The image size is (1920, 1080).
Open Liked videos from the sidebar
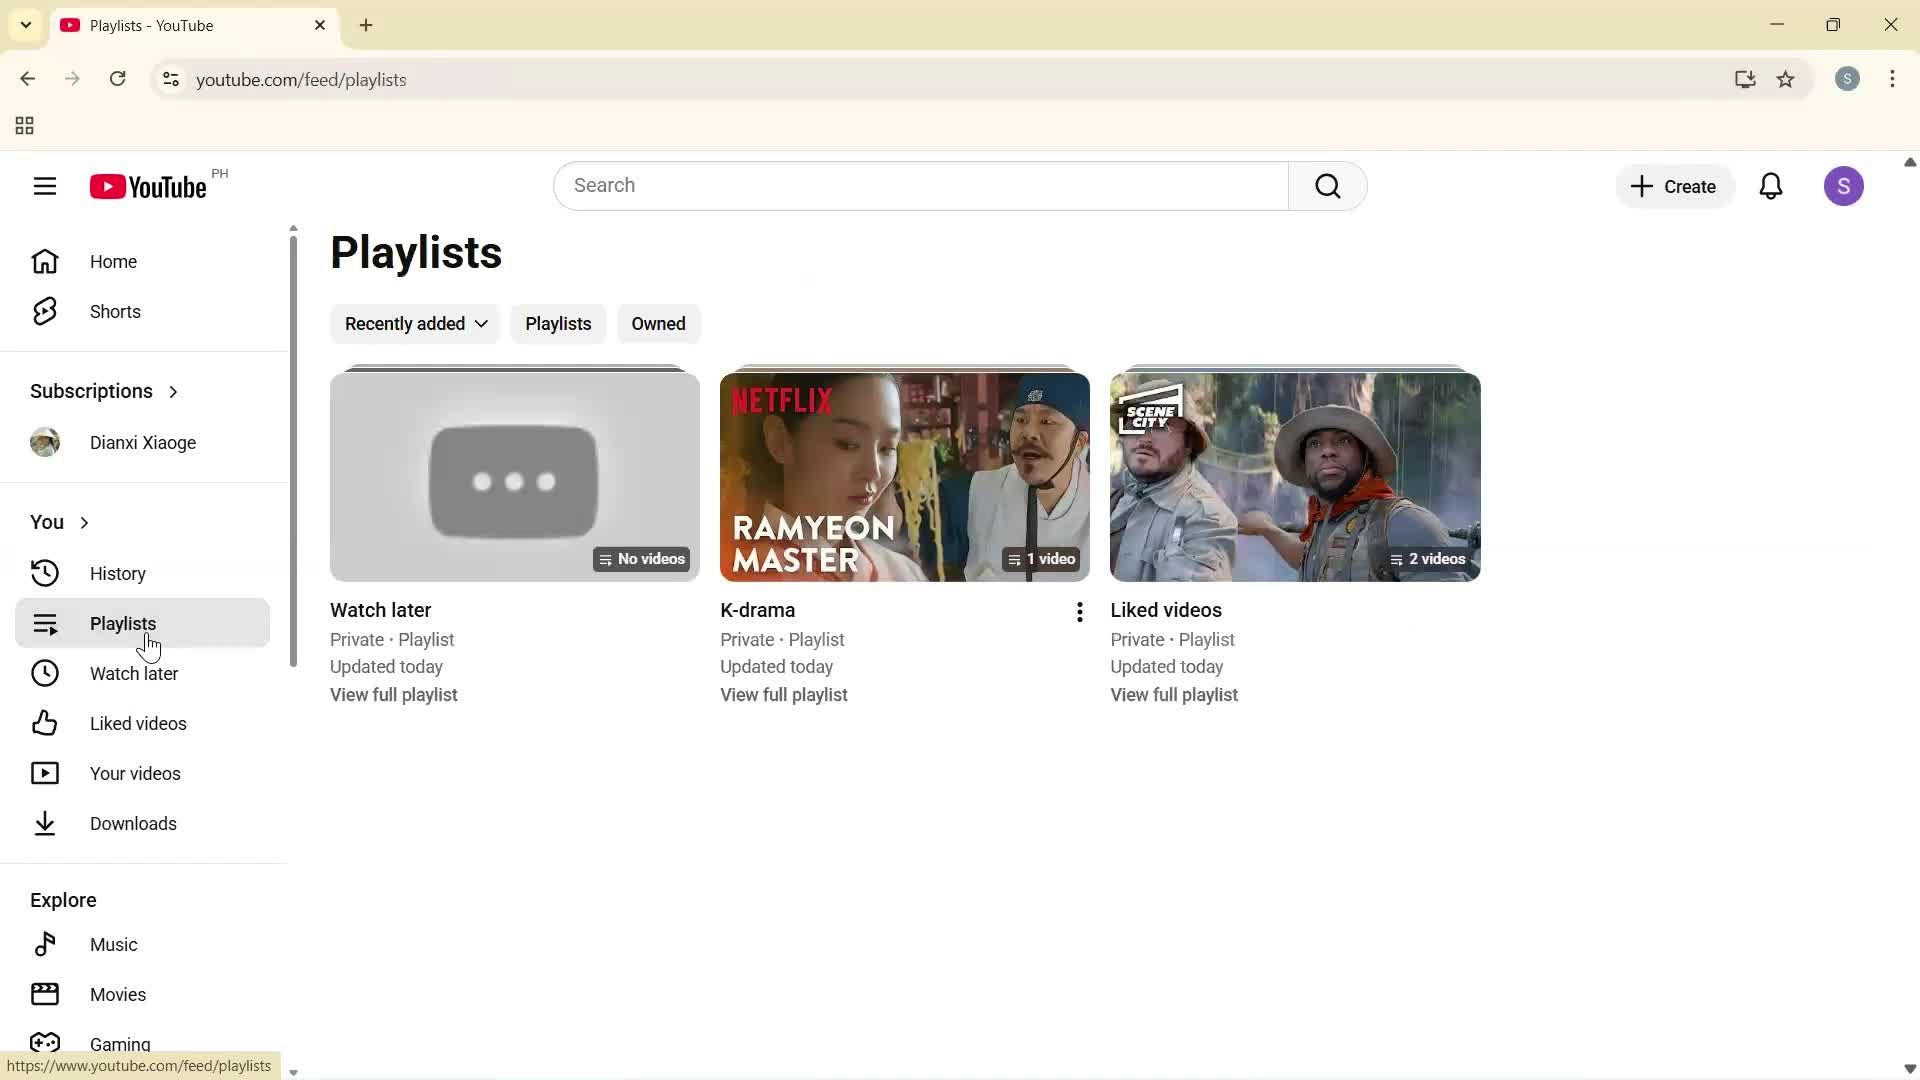[44, 723]
